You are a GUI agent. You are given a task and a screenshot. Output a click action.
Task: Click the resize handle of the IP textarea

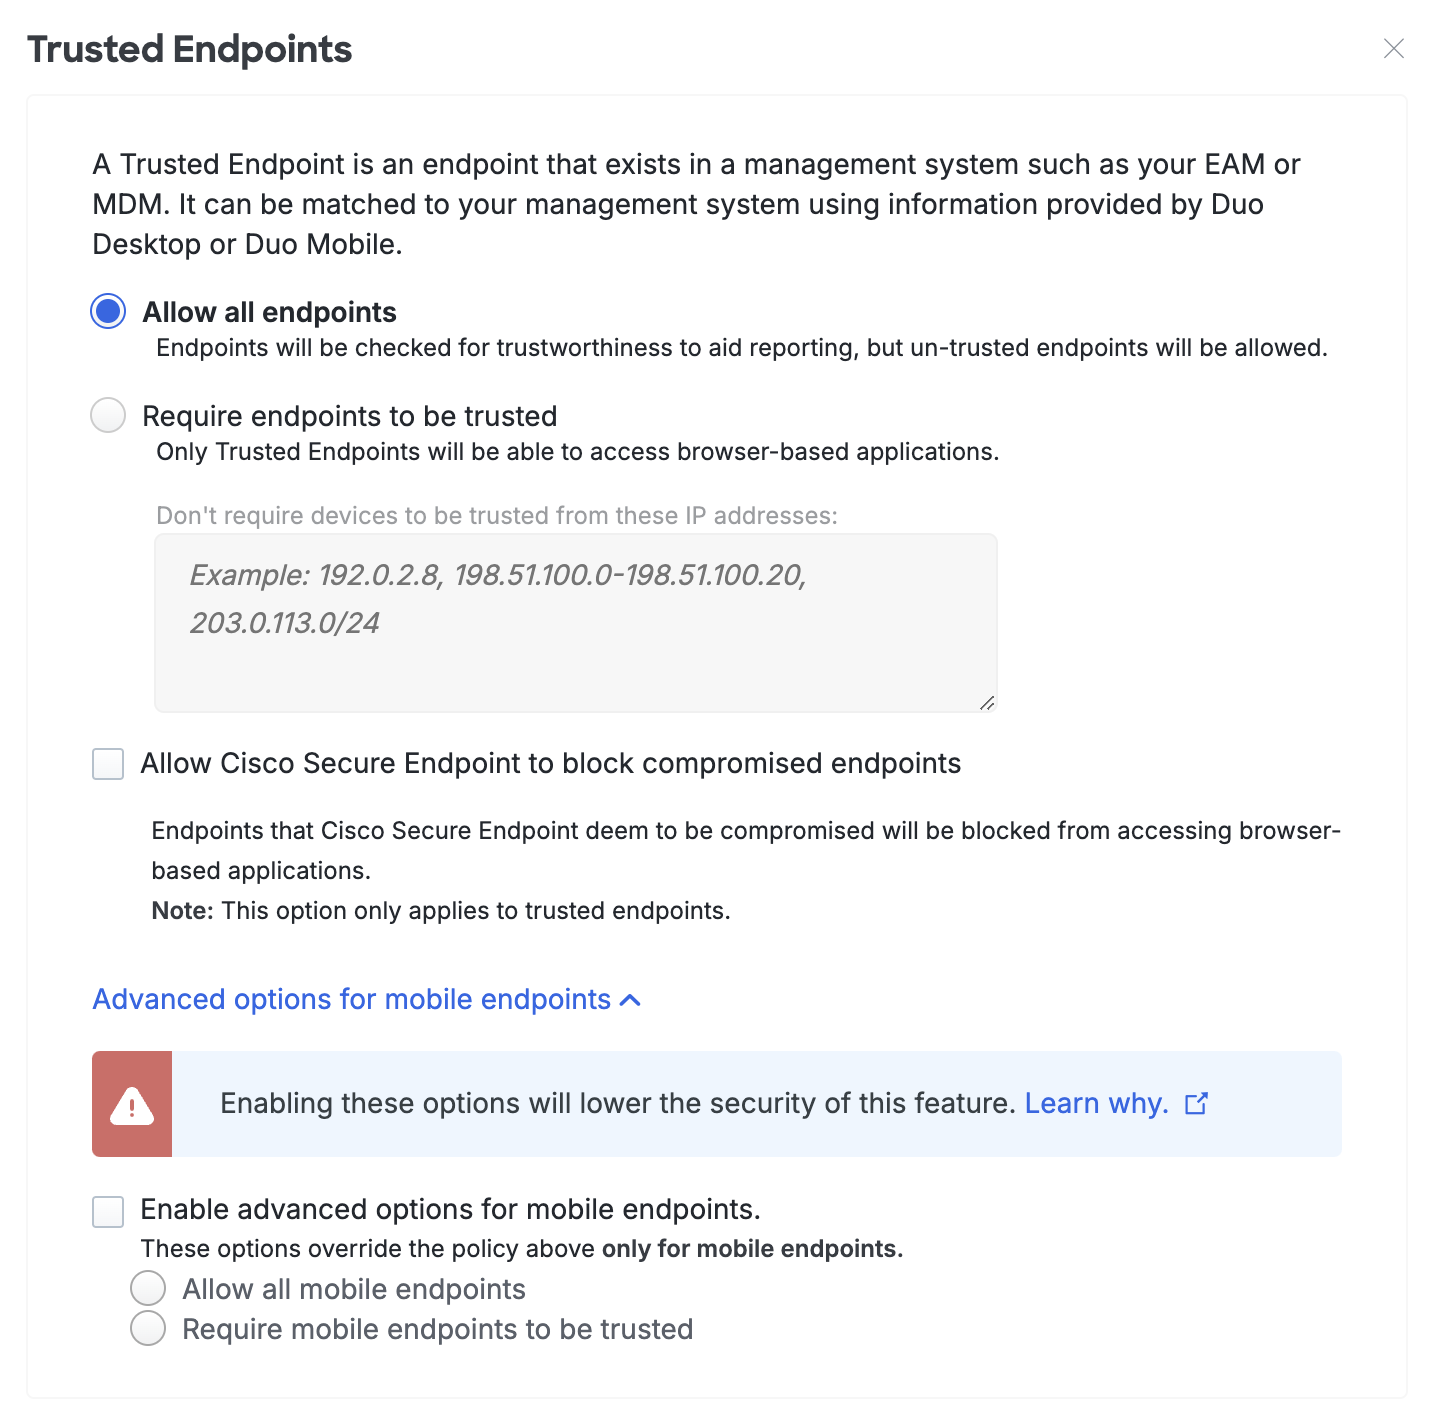point(986,702)
